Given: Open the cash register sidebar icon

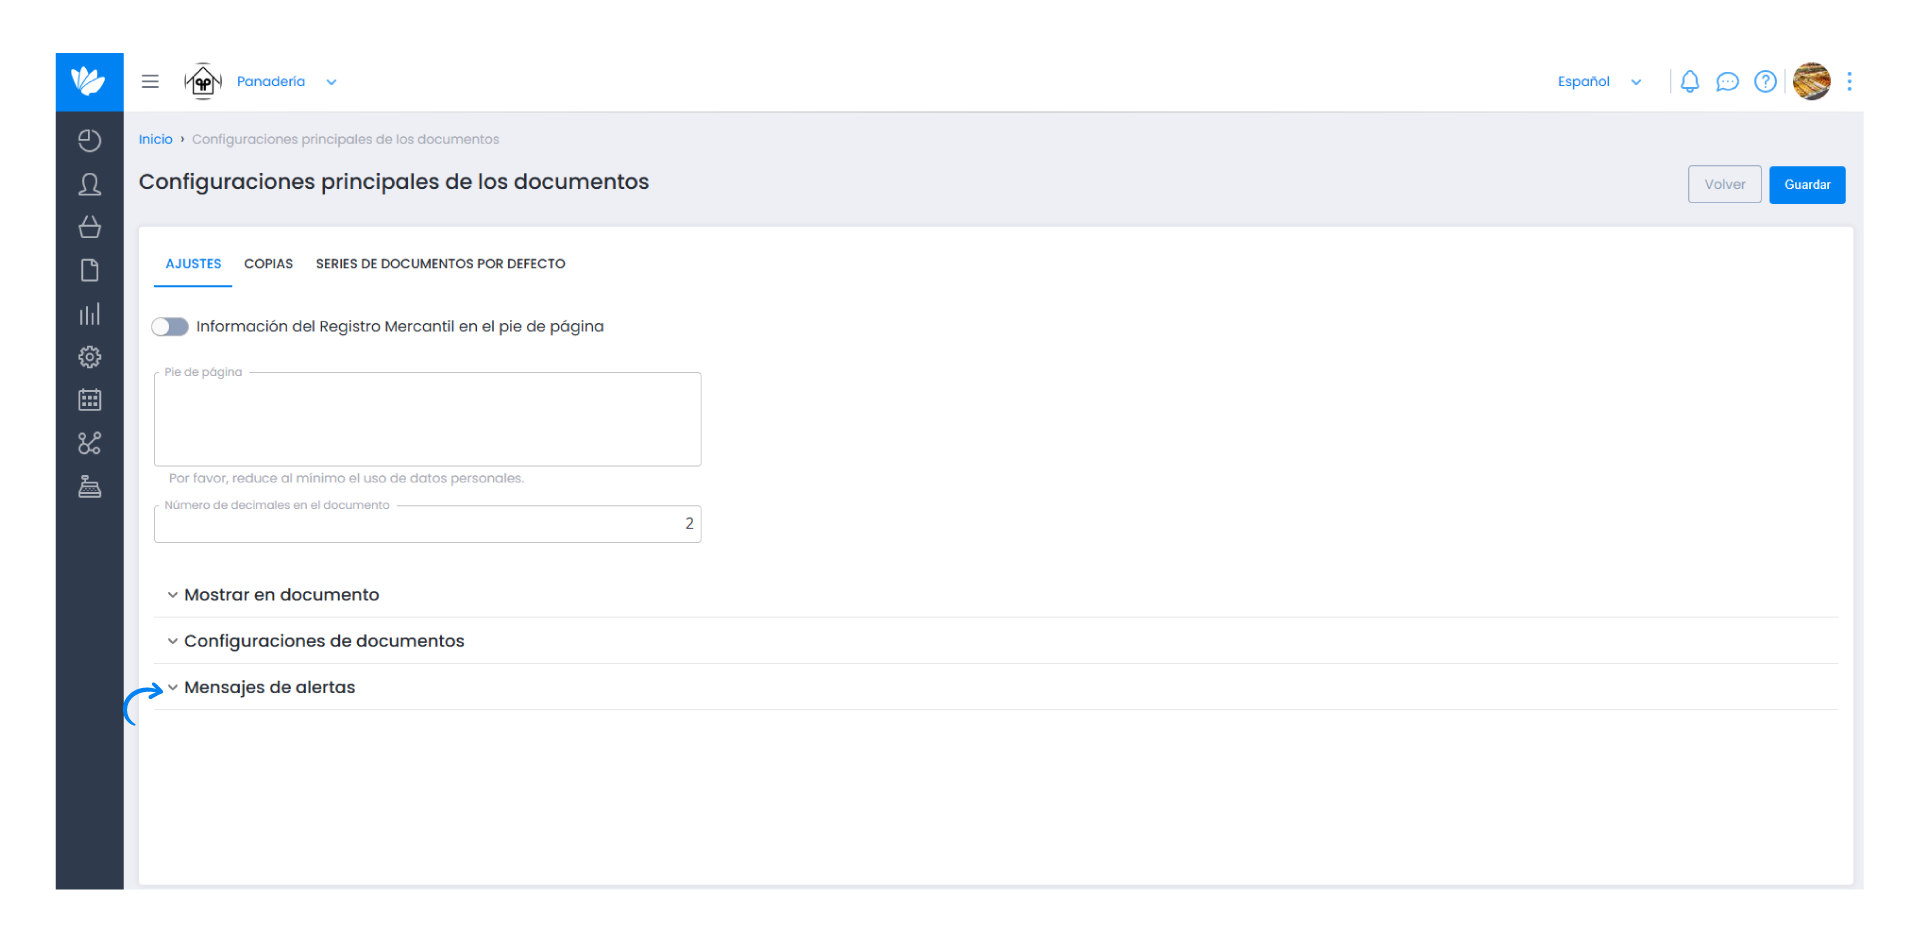Looking at the screenshot, I should coord(90,487).
